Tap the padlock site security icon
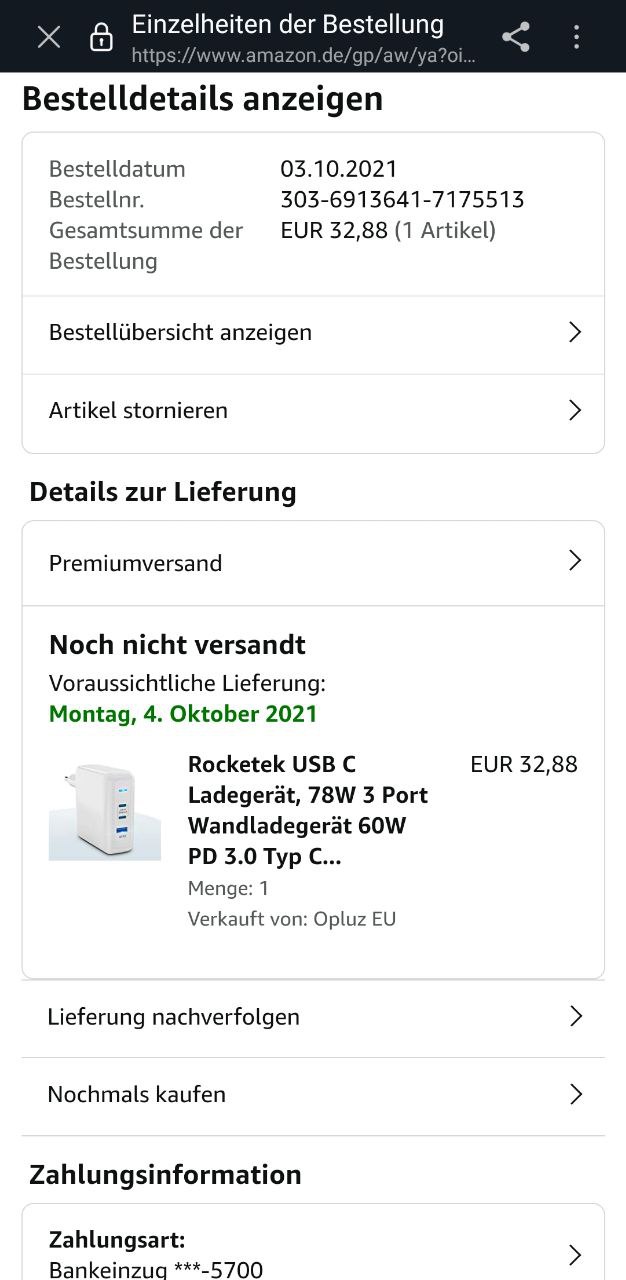Image resolution: width=626 pixels, height=1280 pixels. pos(101,37)
